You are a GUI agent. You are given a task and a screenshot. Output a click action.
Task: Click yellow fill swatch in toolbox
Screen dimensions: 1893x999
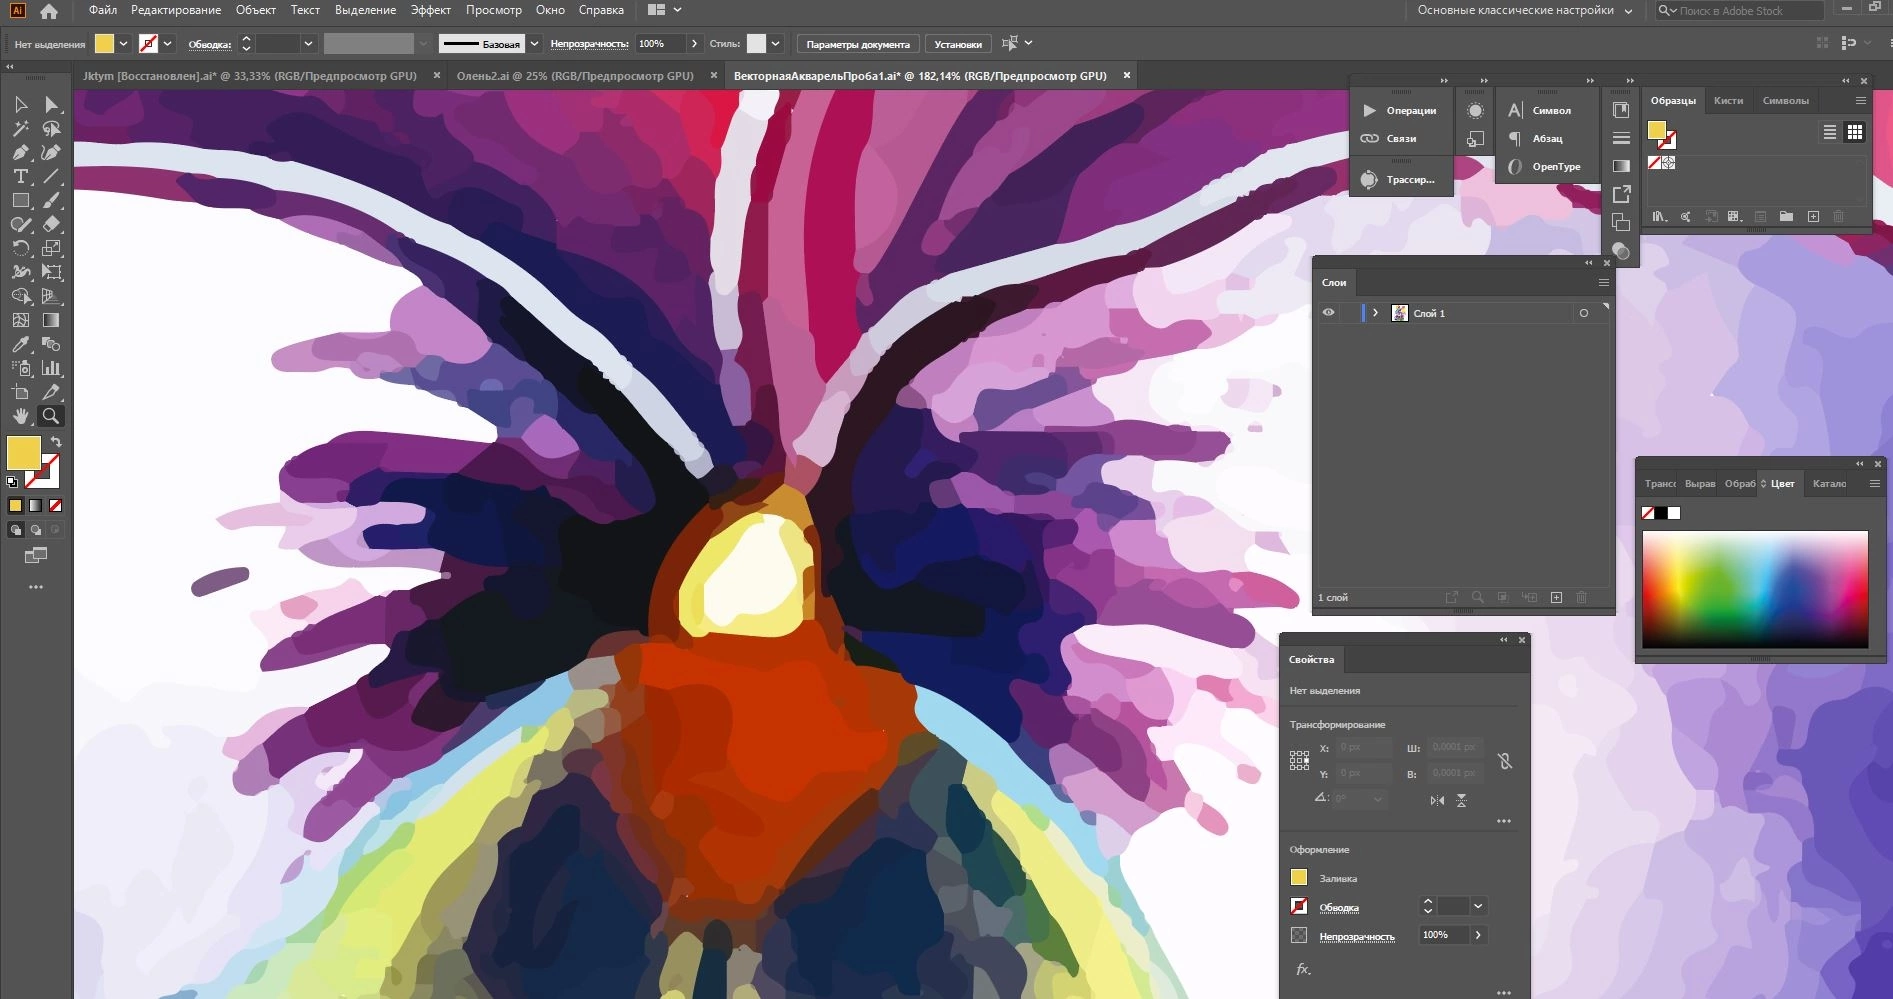pyautogui.click(x=23, y=453)
